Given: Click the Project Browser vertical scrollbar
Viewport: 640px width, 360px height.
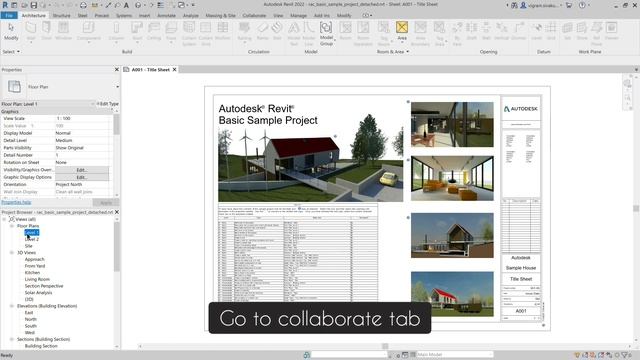Looking at the screenshot, I should pos(117,247).
